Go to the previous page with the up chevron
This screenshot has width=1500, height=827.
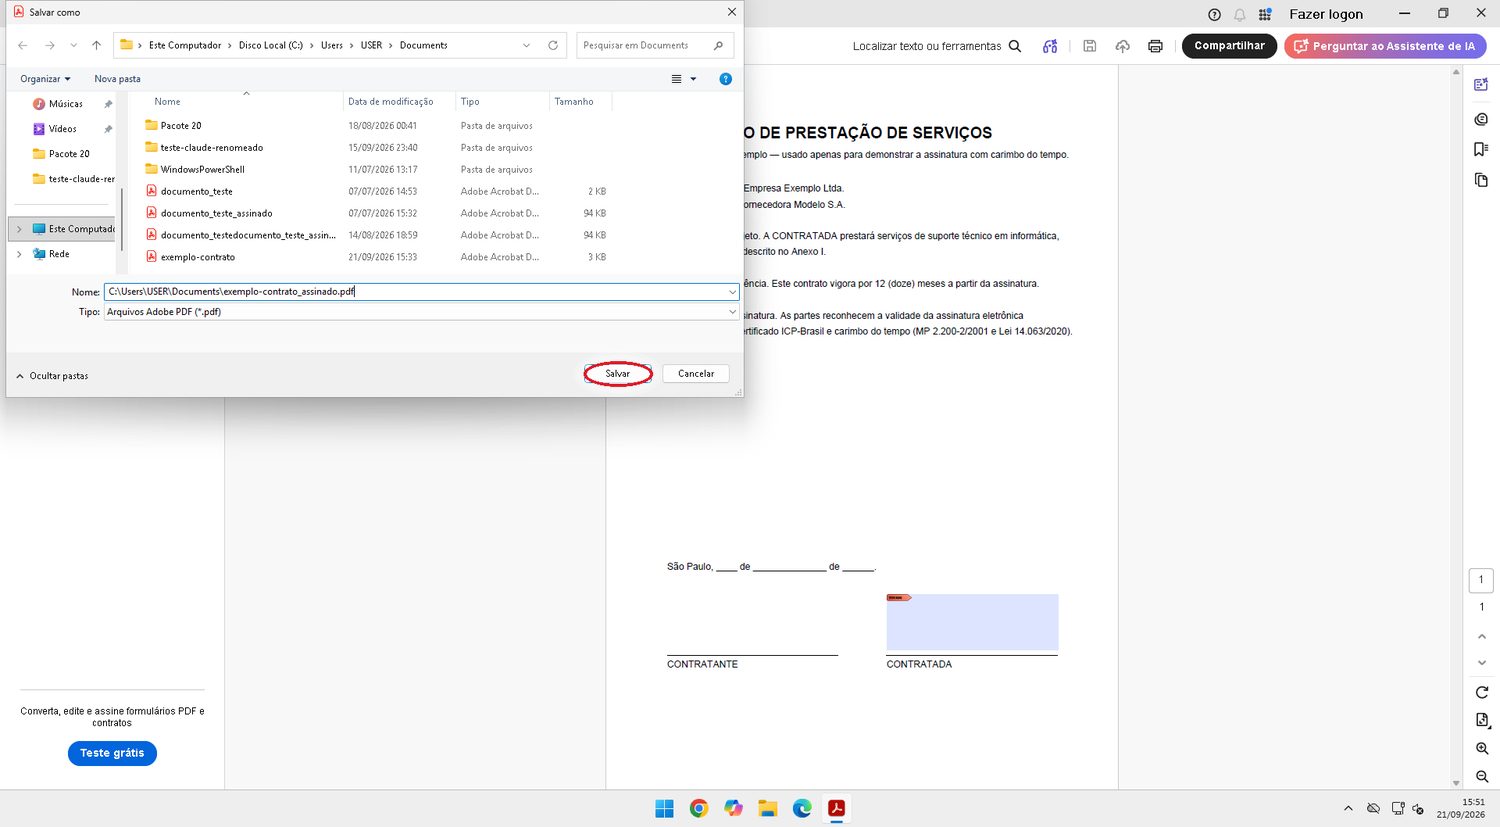point(1482,636)
